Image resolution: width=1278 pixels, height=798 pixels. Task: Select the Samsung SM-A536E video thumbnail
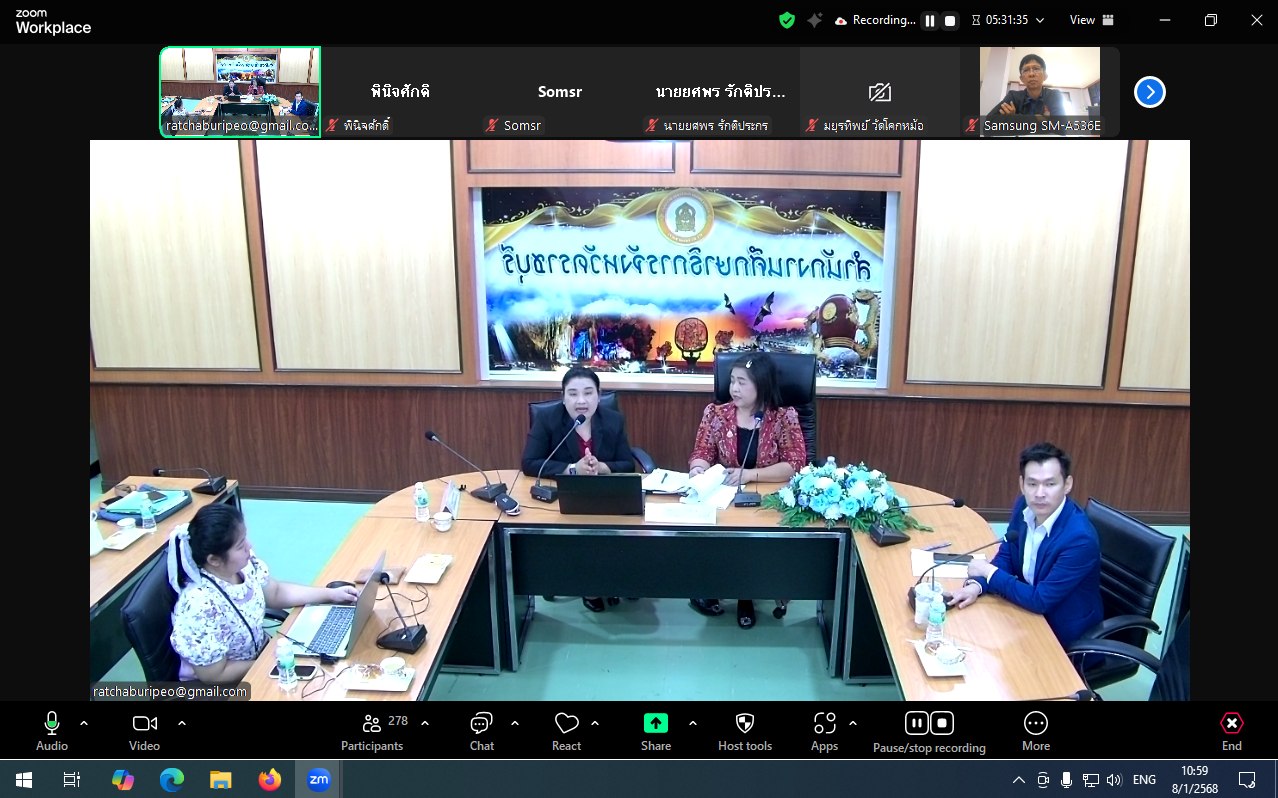pyautogui.click(x=1040, y=91)
